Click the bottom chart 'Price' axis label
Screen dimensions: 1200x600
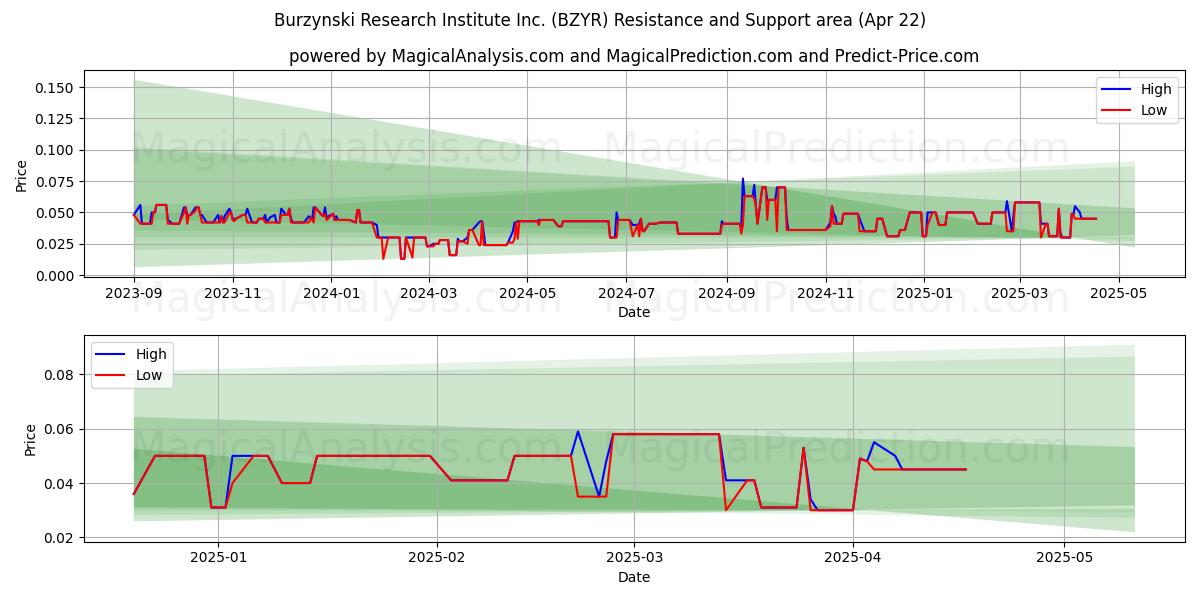(30, 440)
